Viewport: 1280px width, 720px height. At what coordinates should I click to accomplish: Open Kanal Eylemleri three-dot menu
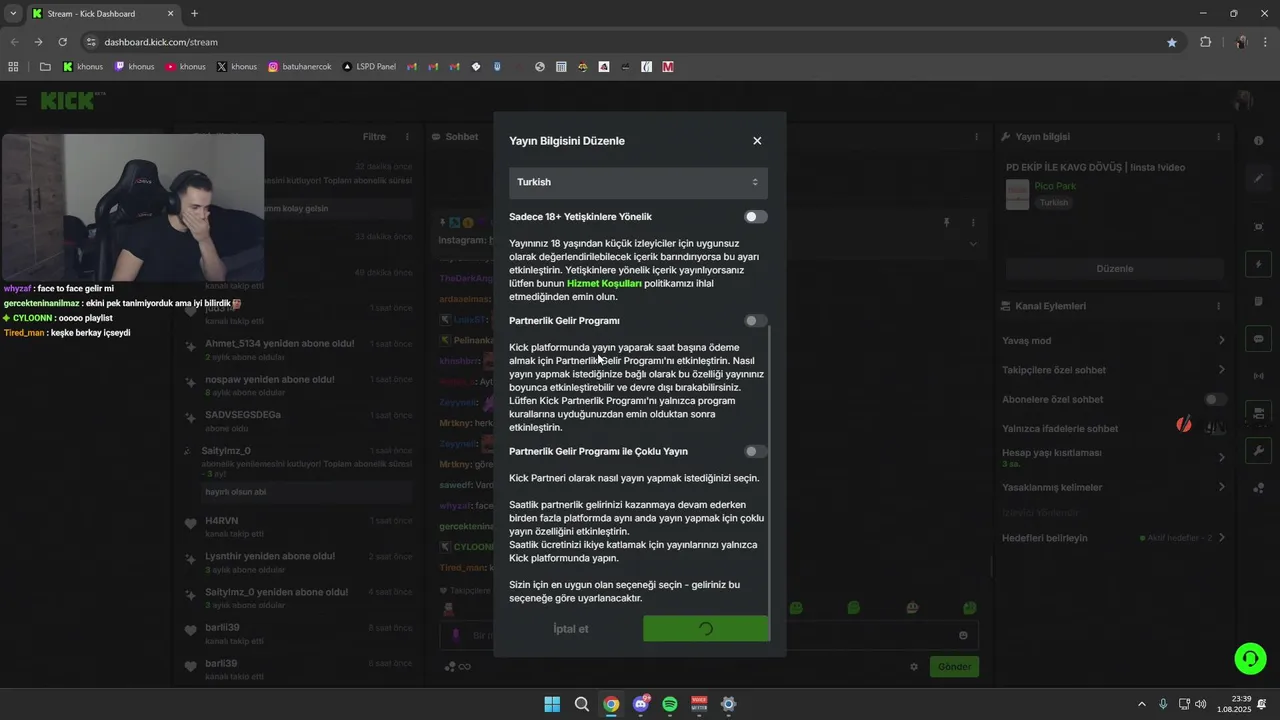pyautogui.click(x=1218, y=306)
